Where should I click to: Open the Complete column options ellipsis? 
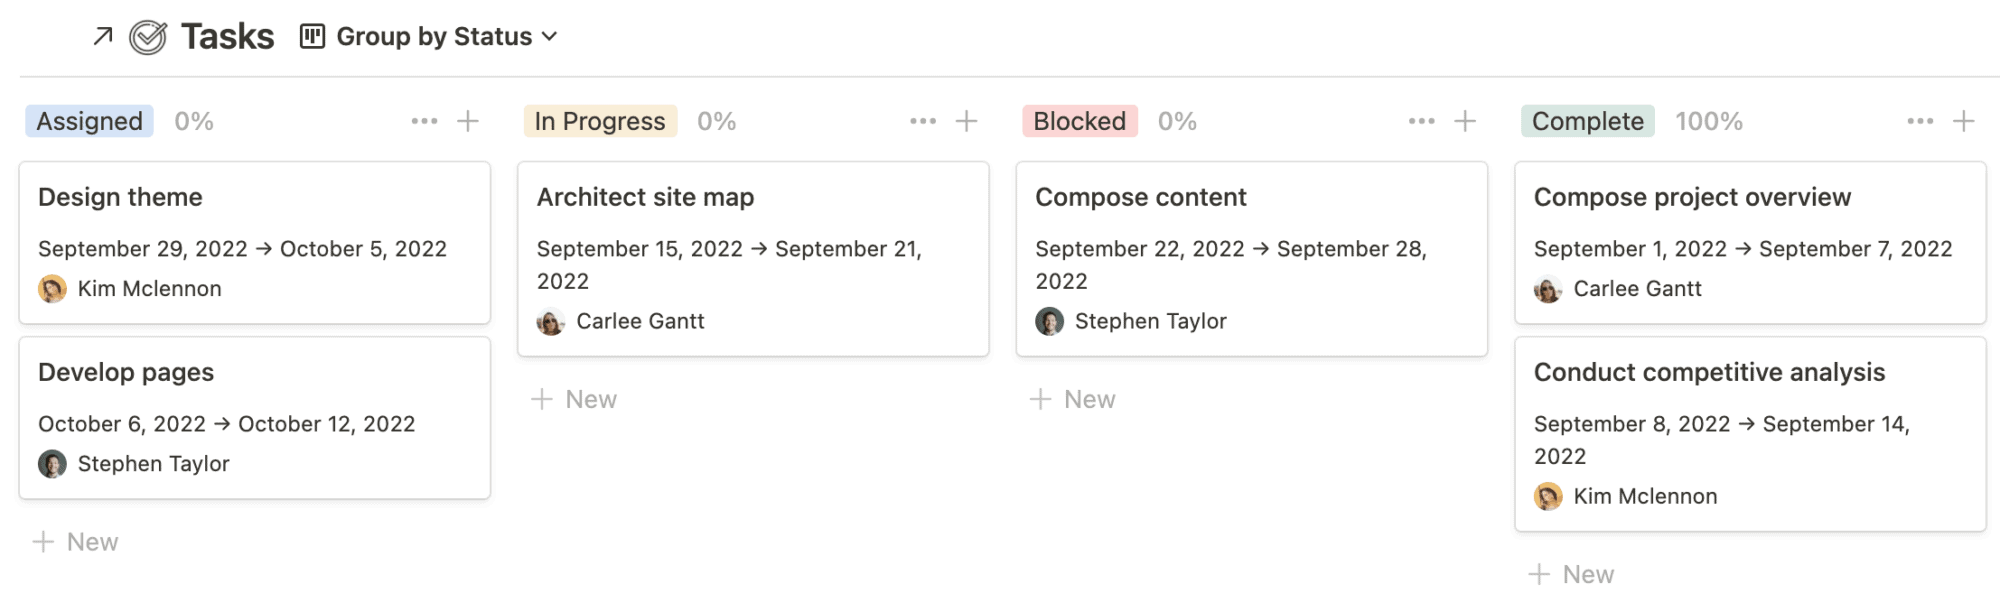coord(1920,121)
